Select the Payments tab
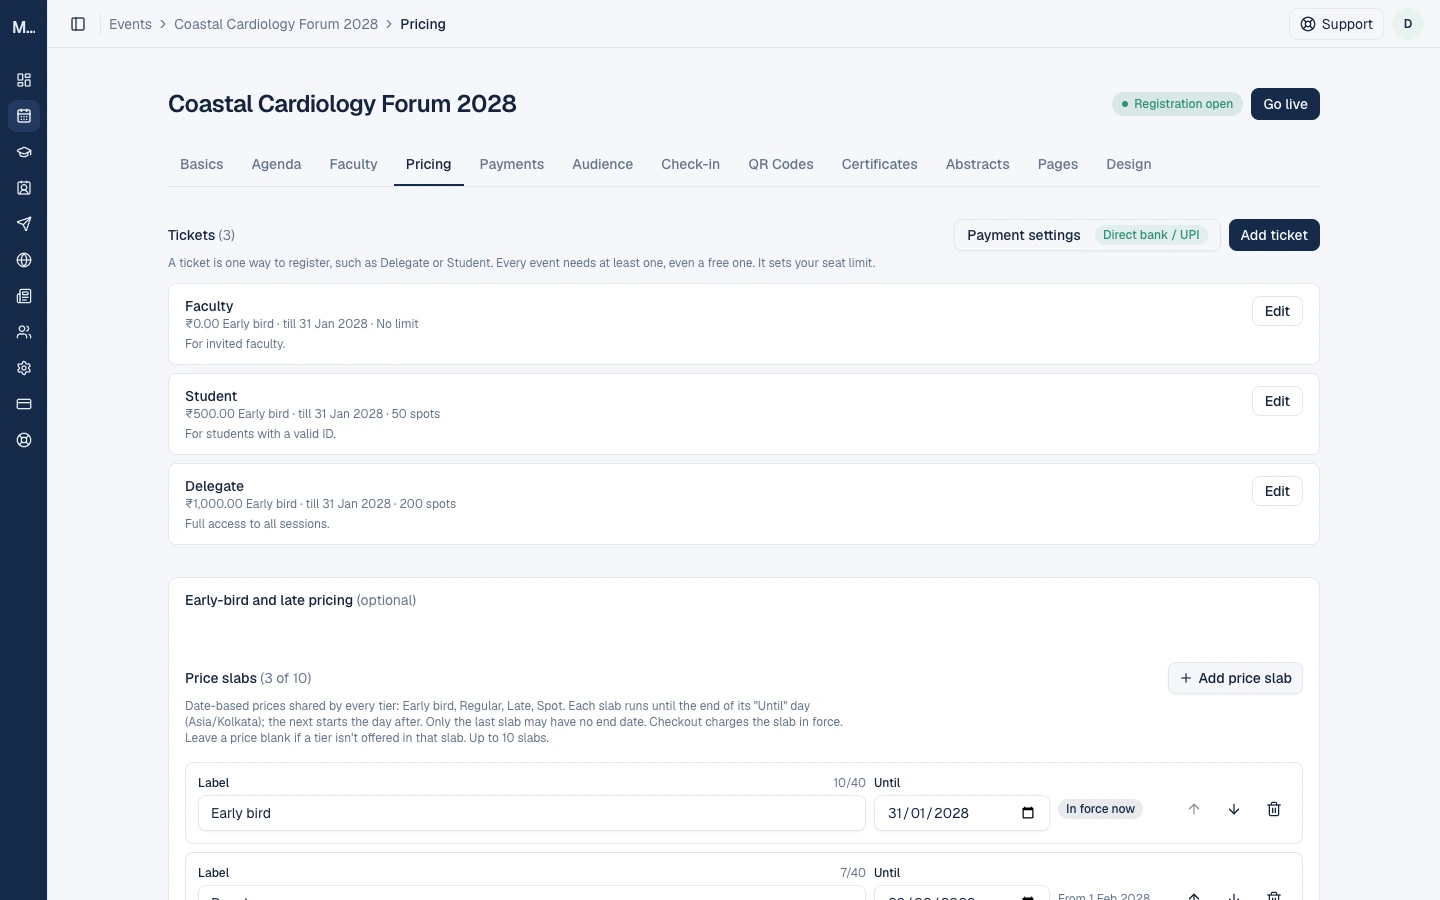 512,164
